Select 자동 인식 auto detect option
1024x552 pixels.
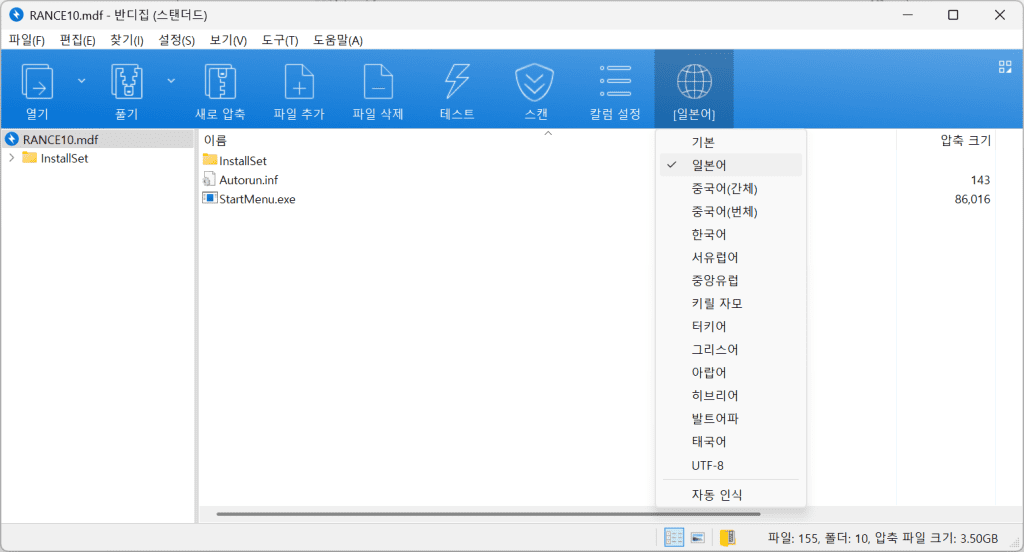point(731,495)
